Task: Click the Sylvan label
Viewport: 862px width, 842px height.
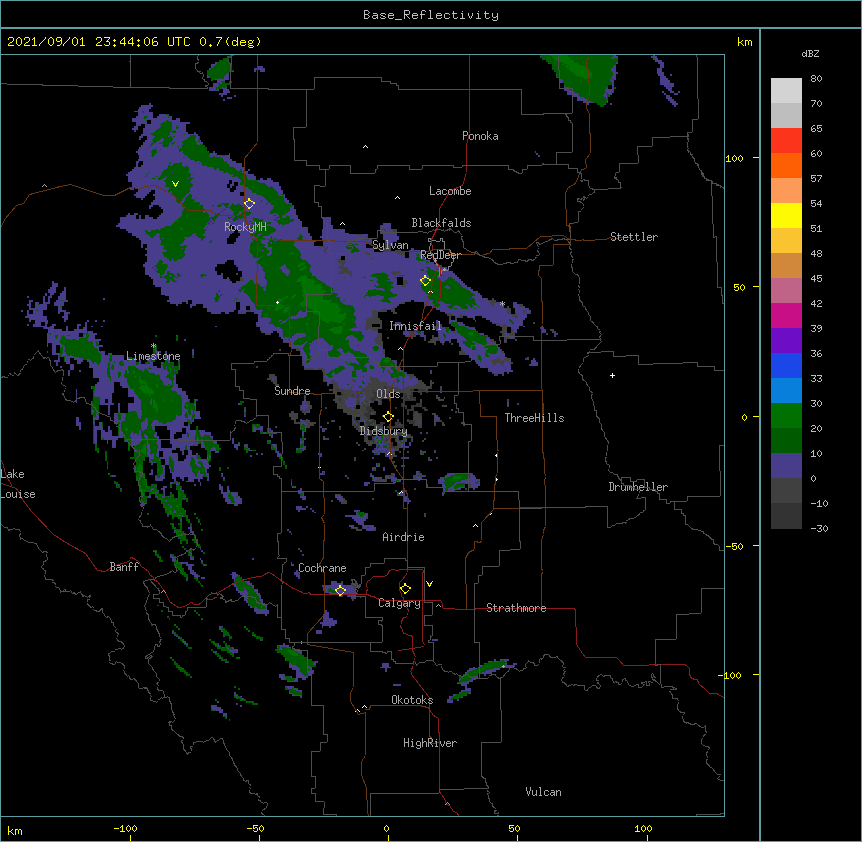Action: pyautogui.click(x=390, y=245)
